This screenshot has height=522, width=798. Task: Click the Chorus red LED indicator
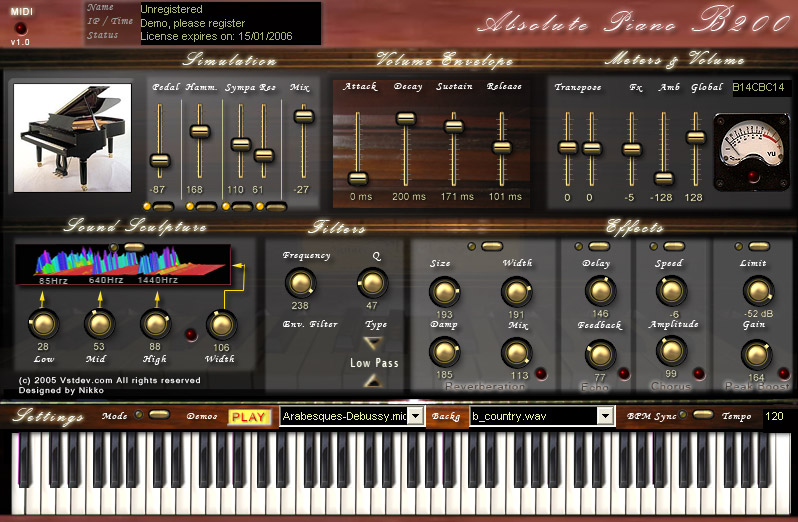pos(699,374)
